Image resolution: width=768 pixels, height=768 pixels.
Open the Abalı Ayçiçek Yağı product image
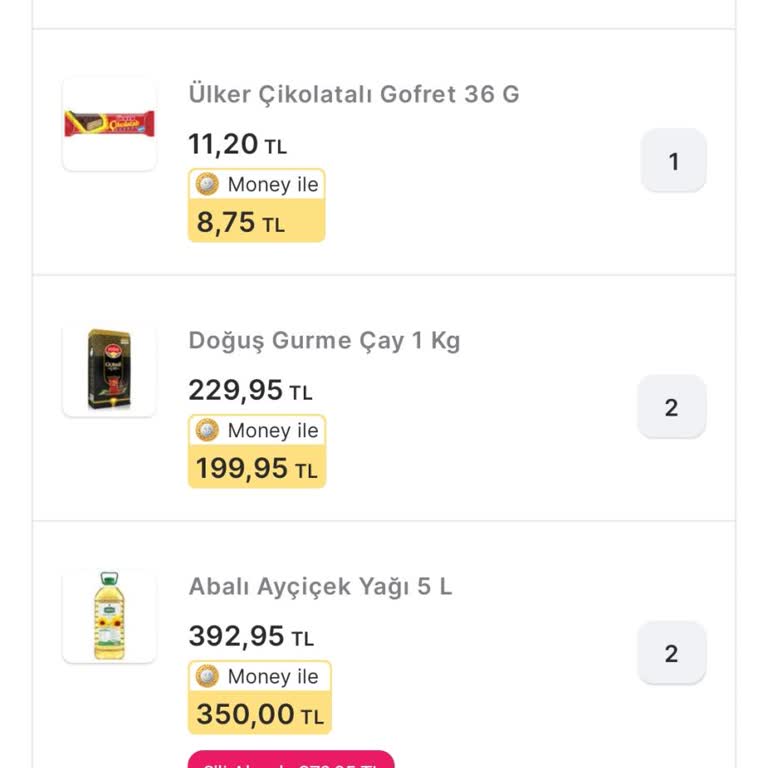pyautogui.click(x=109, y=616)
